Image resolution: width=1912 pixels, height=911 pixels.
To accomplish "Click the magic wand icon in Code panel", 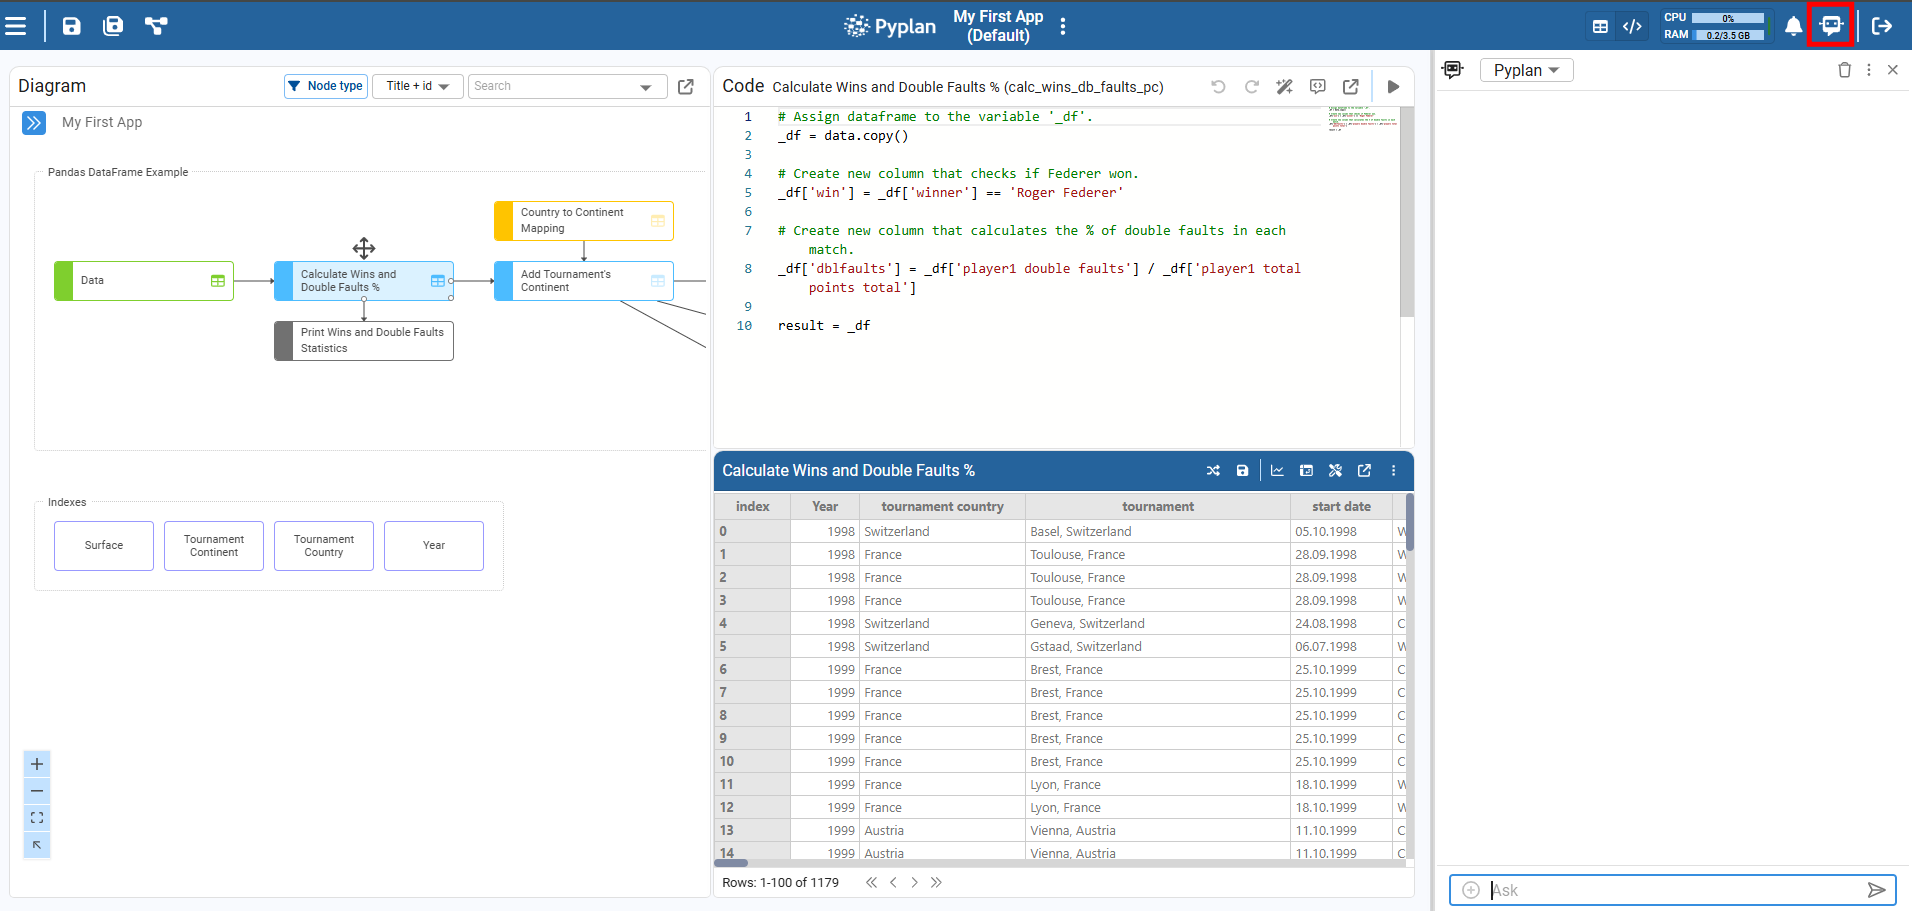I will tap(1285, 87).
